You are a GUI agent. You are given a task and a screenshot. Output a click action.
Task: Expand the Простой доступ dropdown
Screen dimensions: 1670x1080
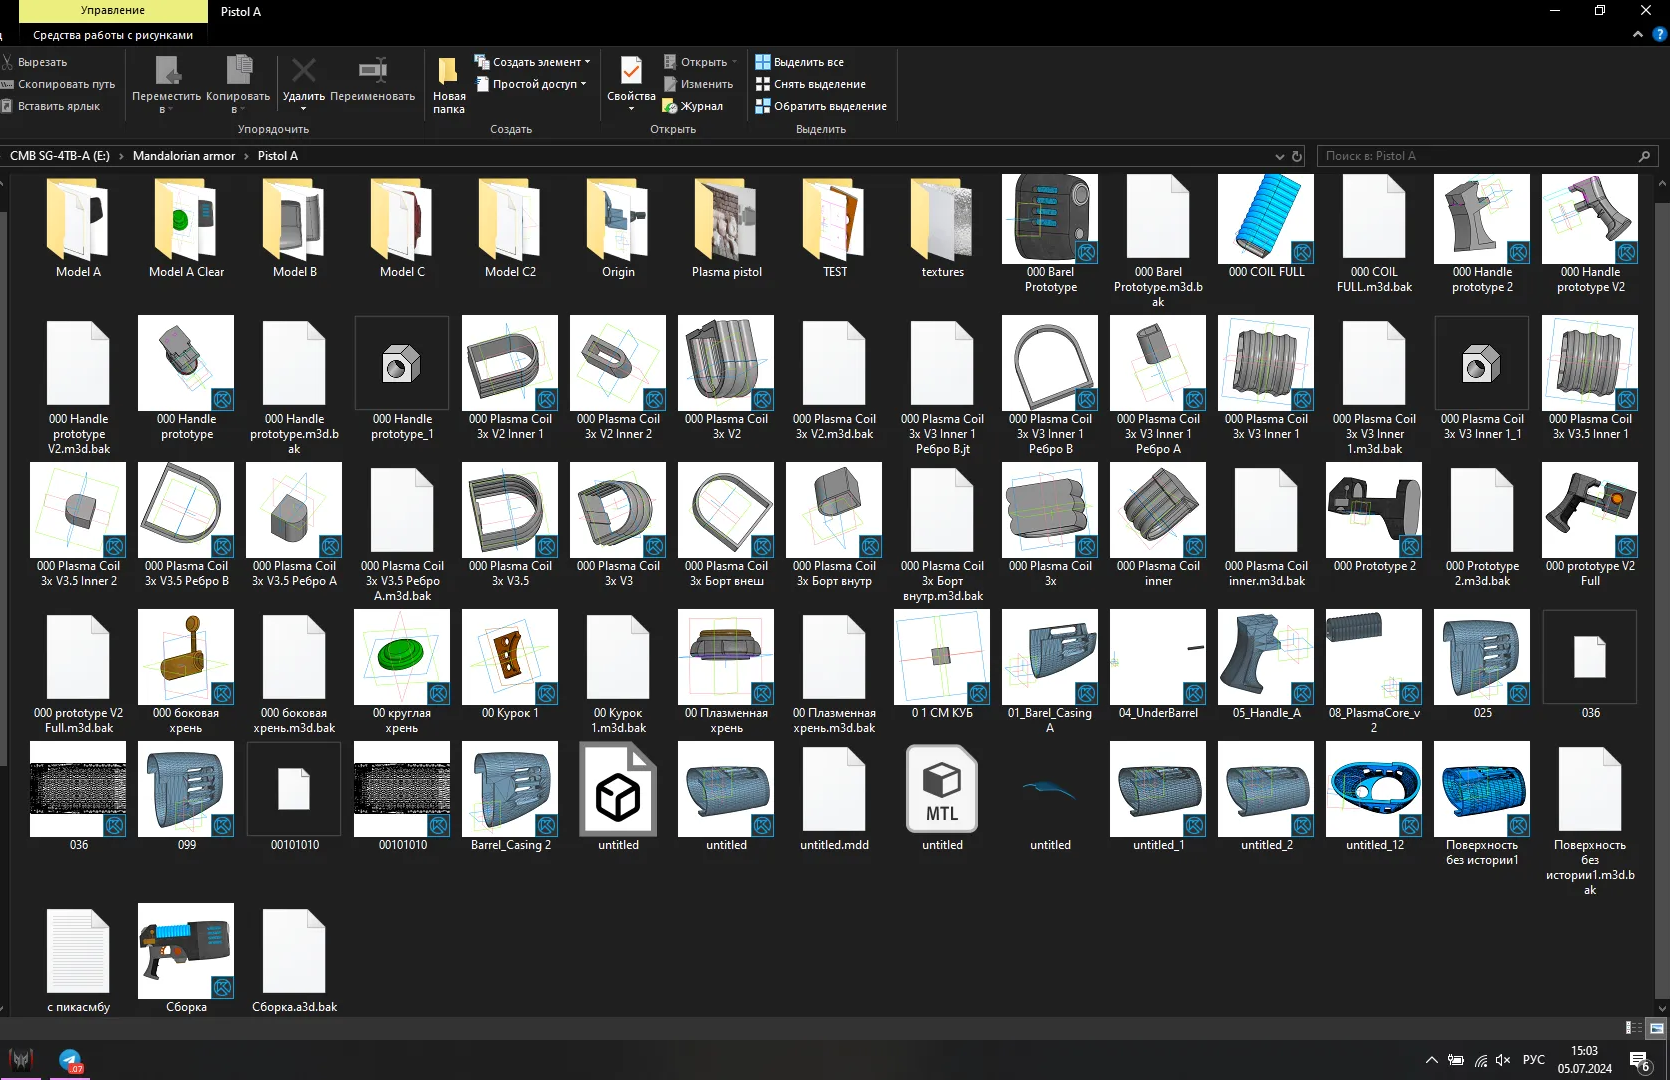[x=530, y=84]
